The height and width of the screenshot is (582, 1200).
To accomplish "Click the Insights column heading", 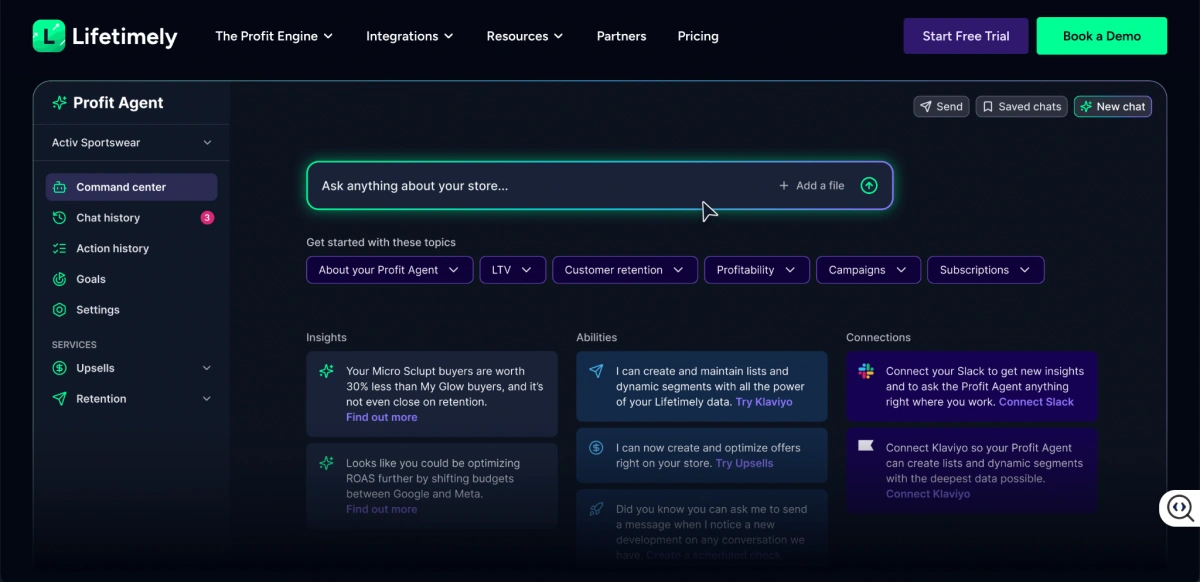I will 326,338.
